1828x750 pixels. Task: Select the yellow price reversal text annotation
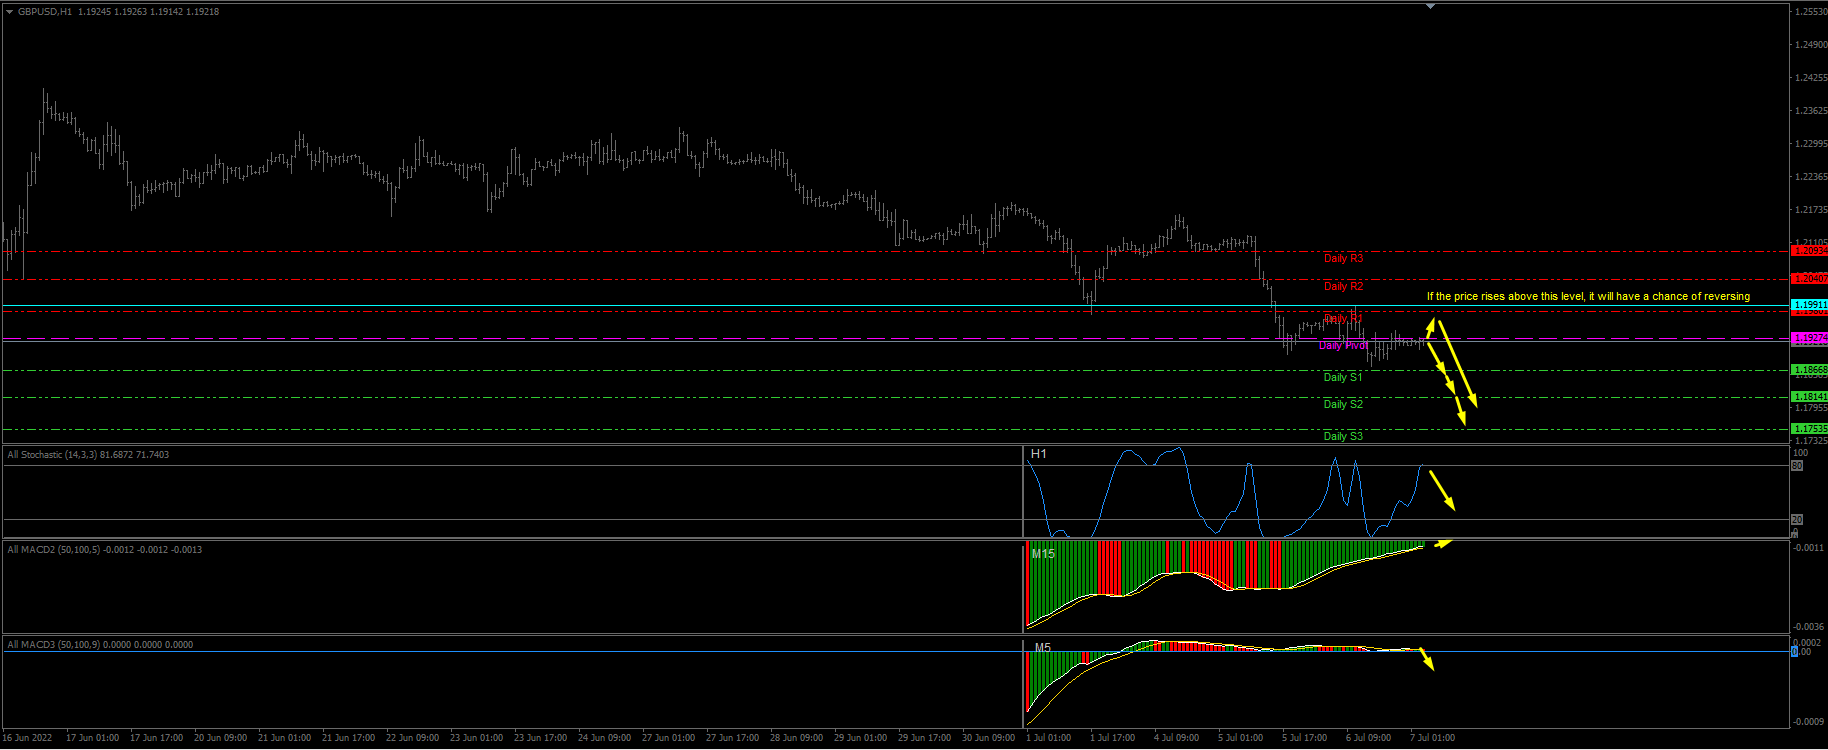tap(1587, 296)
